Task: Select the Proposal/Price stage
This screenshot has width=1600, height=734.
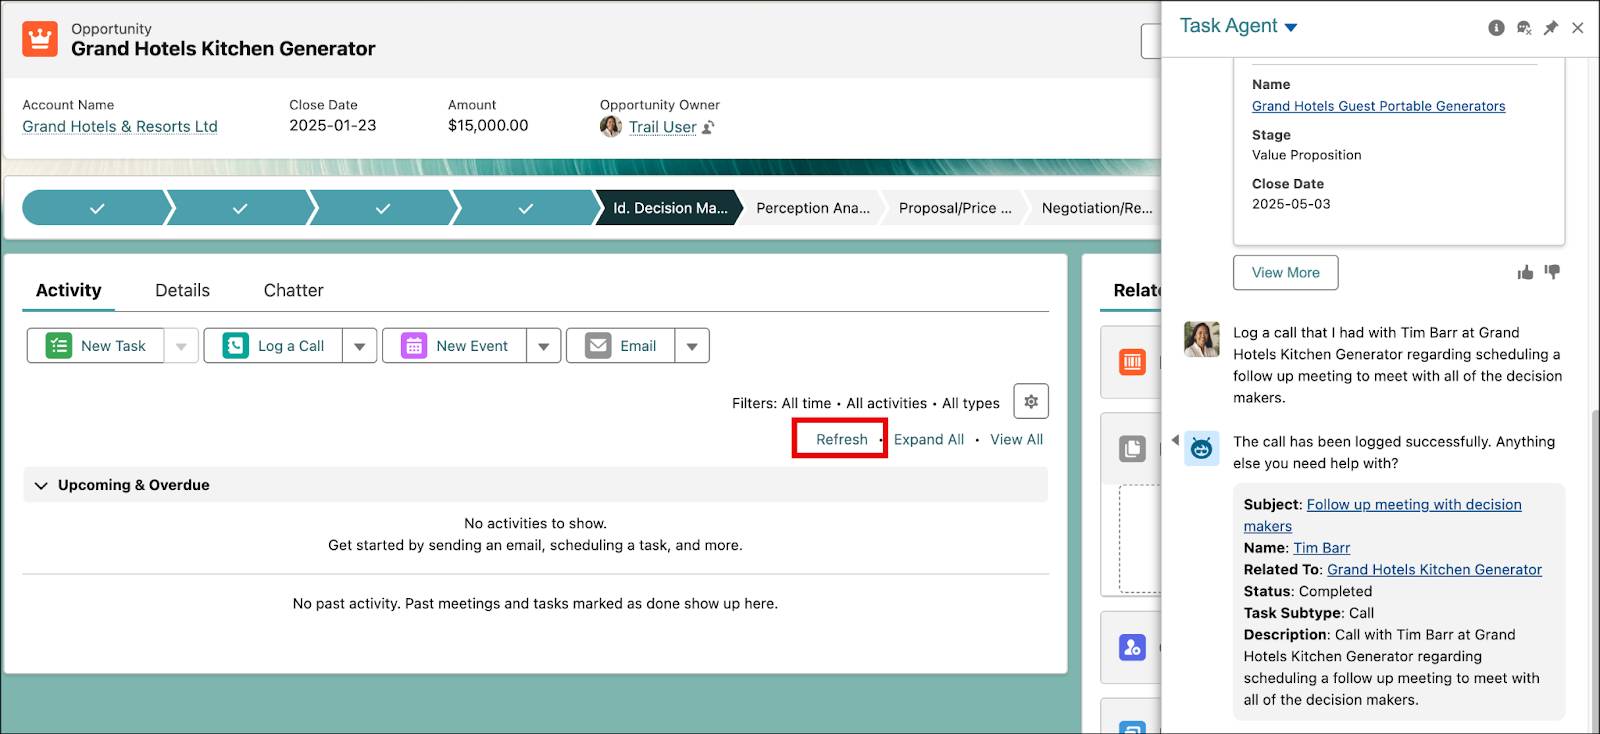Action: click(955, 208)
